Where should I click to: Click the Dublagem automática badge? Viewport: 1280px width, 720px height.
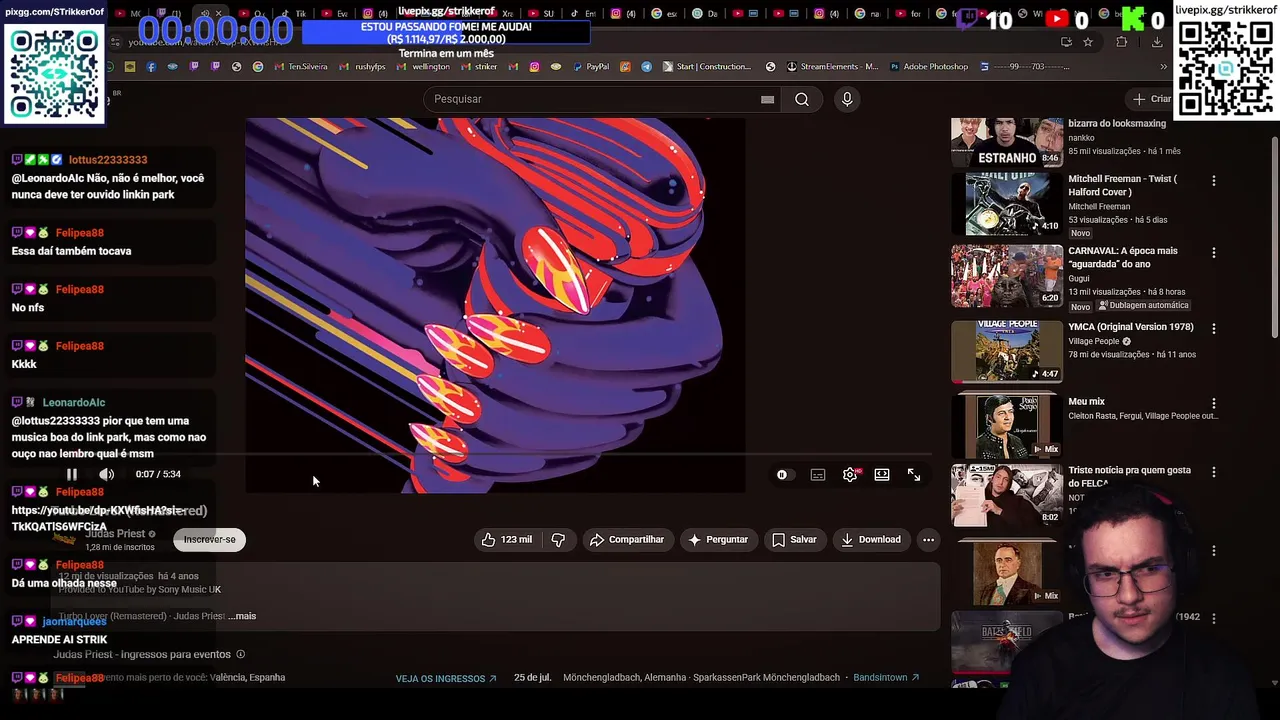click(1143, 306)
